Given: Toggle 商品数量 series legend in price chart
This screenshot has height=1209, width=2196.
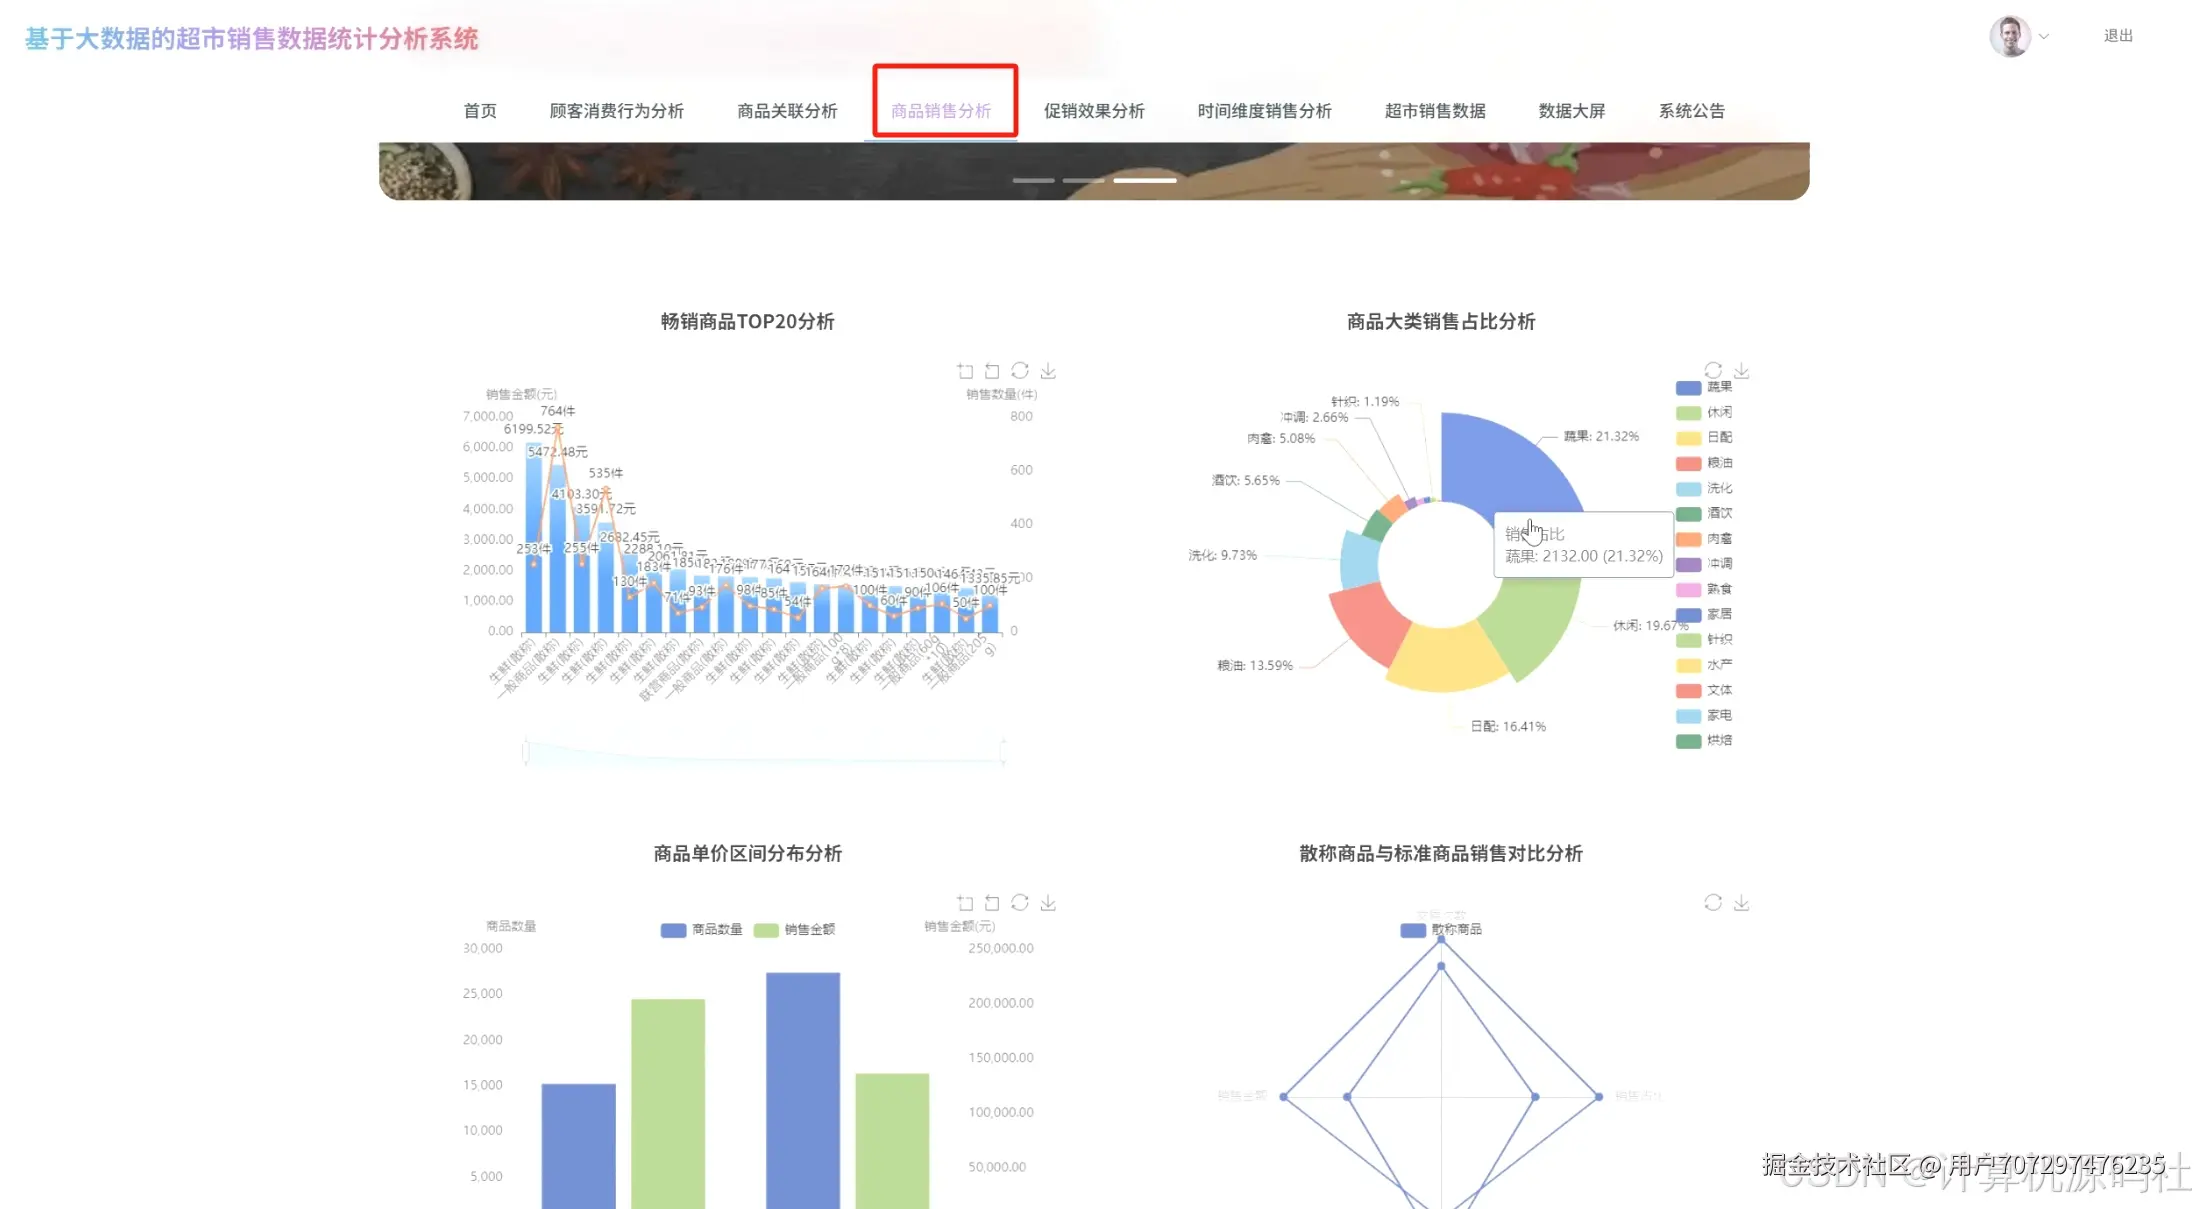Looking at the screenshot, I should click(x=701, y=930).
